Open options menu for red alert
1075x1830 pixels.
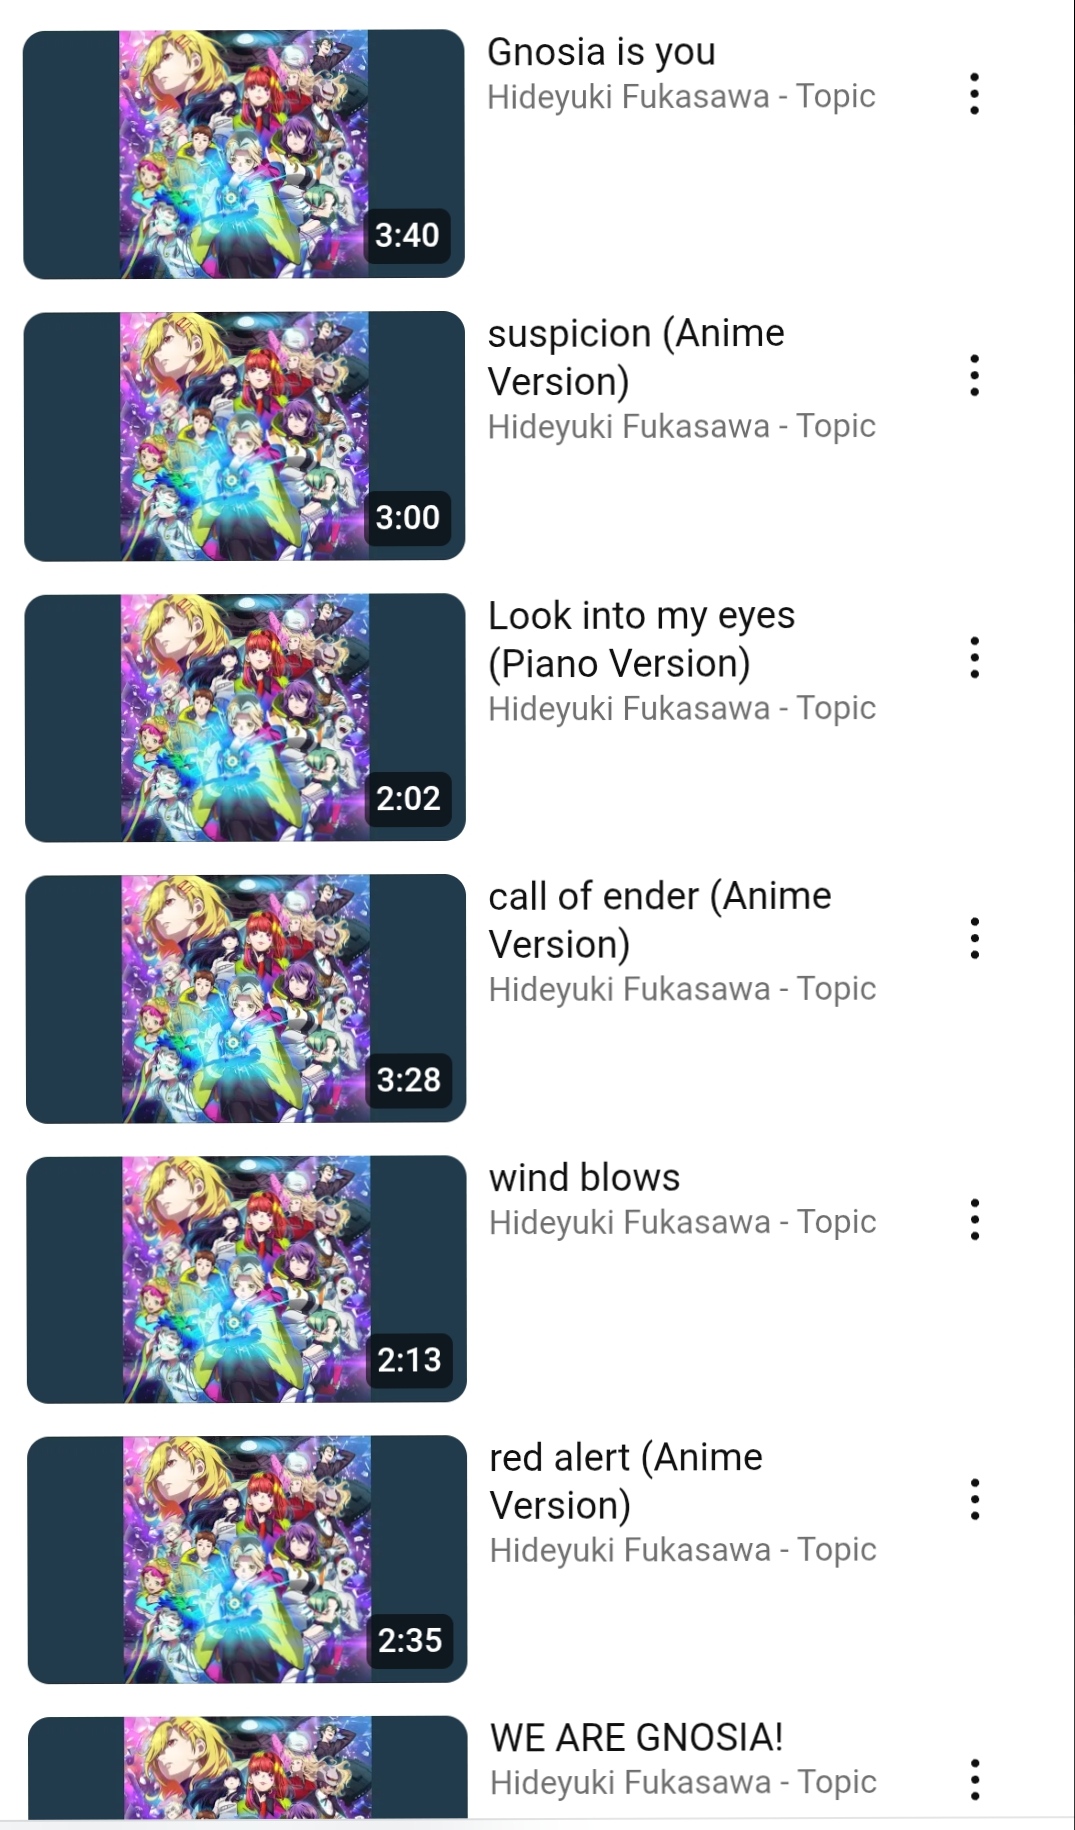(x=974, y=1500)
